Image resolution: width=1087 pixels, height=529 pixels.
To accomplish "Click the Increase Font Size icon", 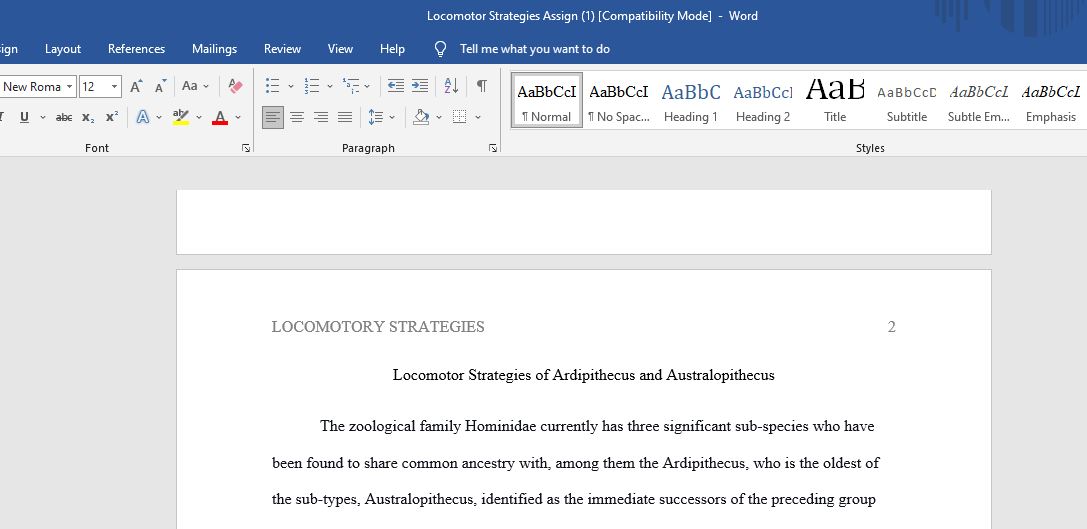I will pyautogui.click(x=137, y=86).
